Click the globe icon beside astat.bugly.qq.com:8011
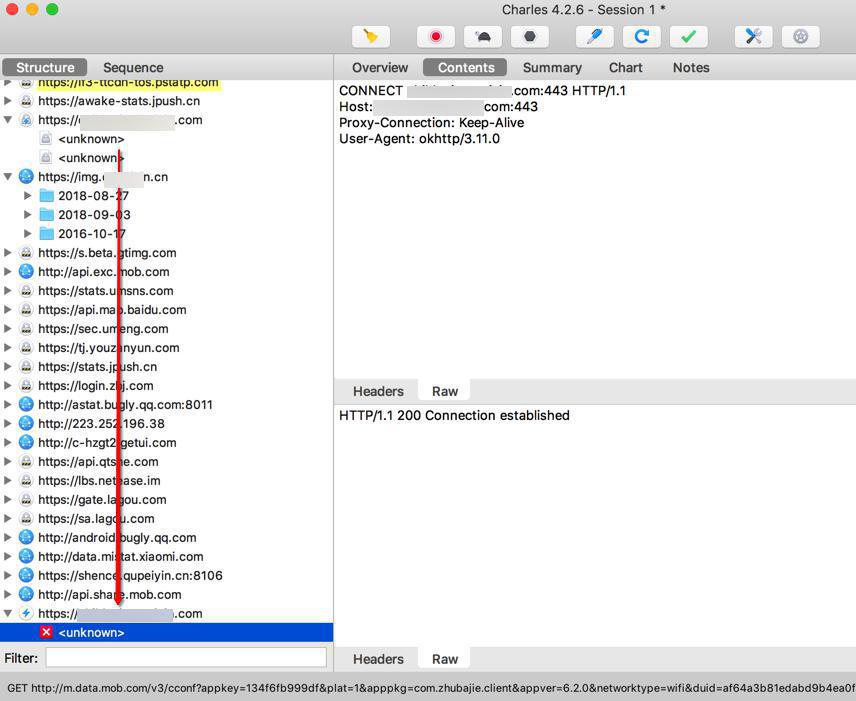 coord(26,405)
